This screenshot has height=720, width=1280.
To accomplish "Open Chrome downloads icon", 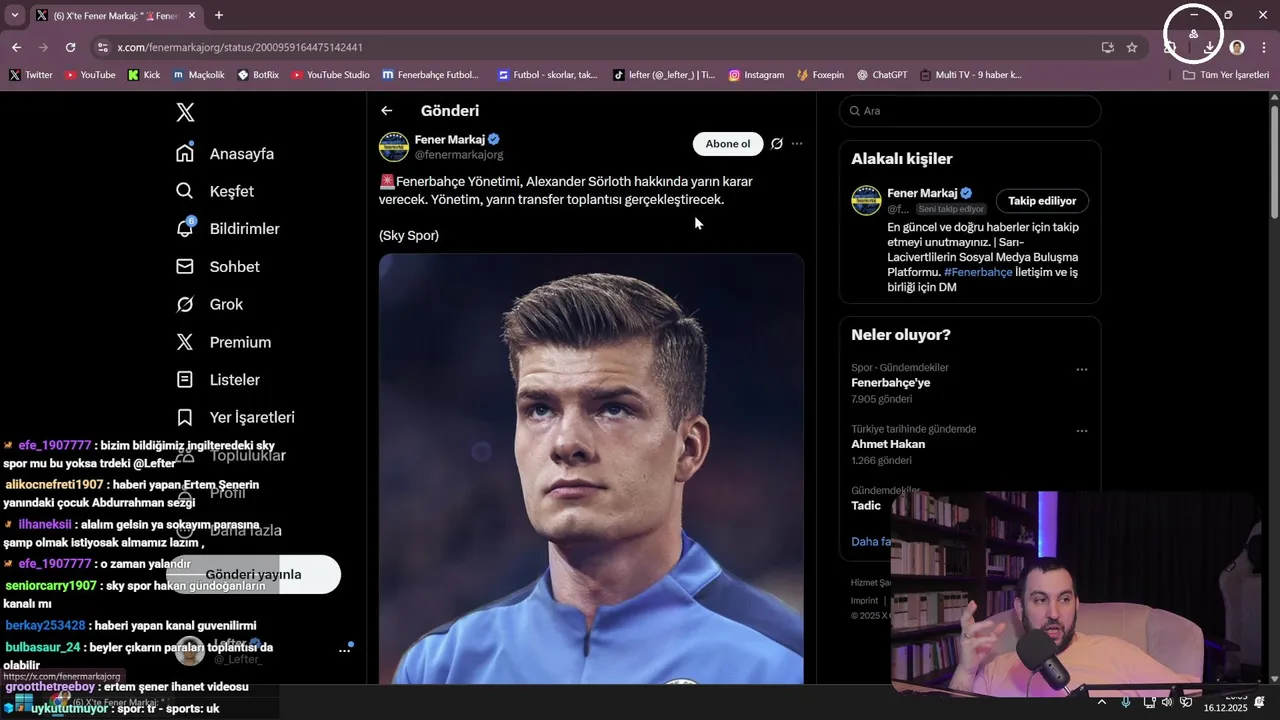I will click(x=1209, y=47).
